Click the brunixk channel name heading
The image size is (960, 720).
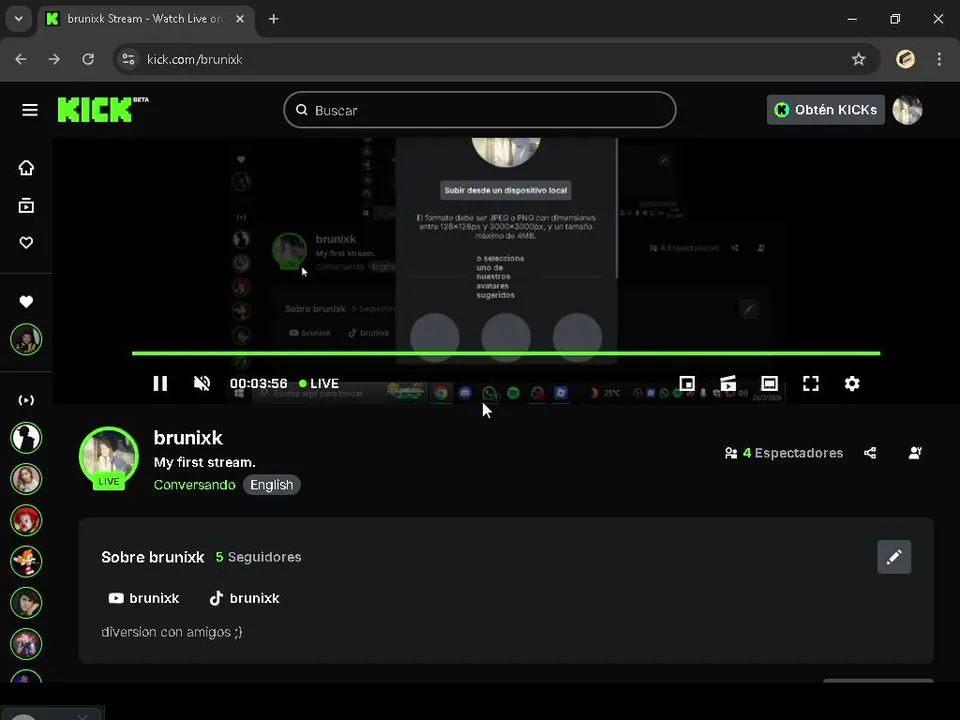(x=188, y=438)
